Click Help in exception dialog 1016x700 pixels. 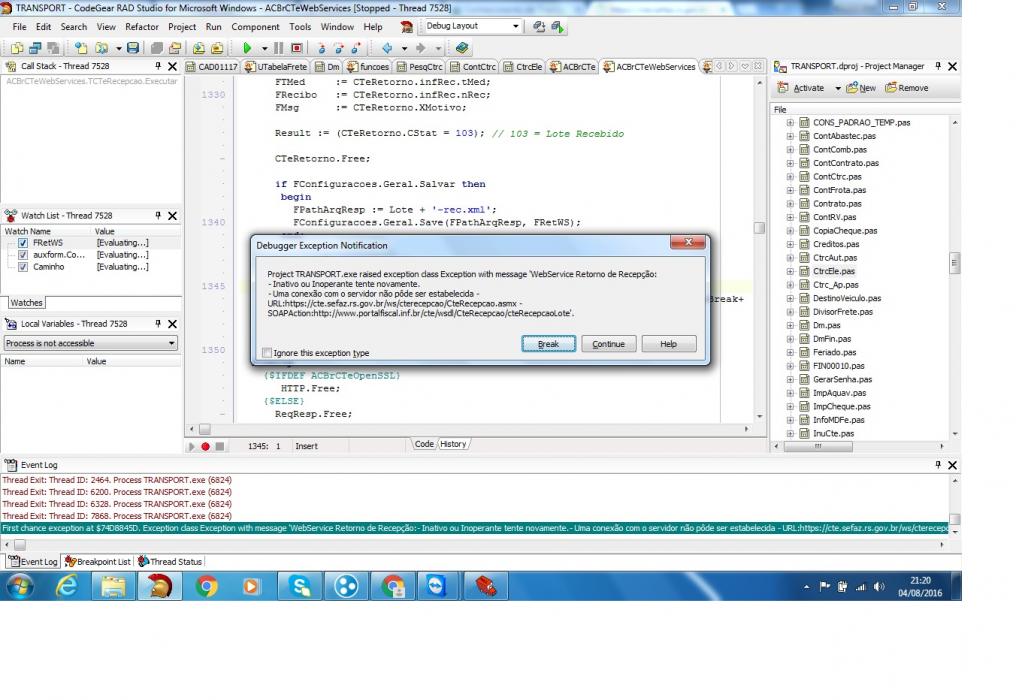669,344
